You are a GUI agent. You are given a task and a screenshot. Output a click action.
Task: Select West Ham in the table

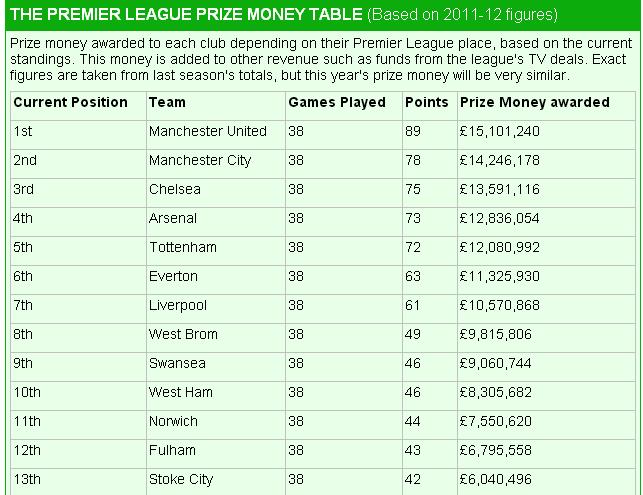pos(181,392)
